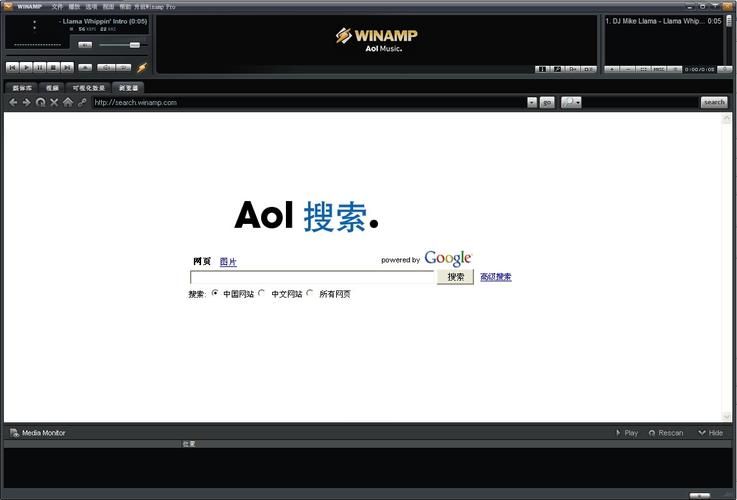Stop playback with the Stop button

pos(54,68)
